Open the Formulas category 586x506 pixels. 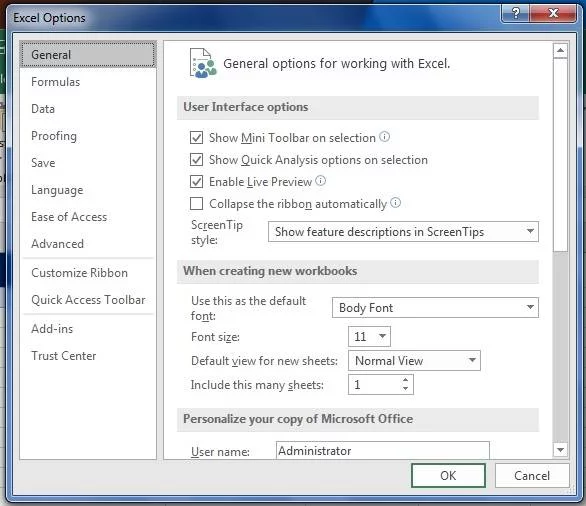pos(88,82)
